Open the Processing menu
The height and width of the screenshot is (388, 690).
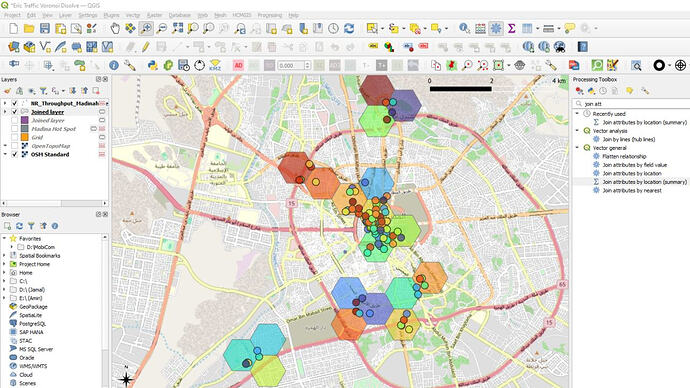[x=270, y=15]
